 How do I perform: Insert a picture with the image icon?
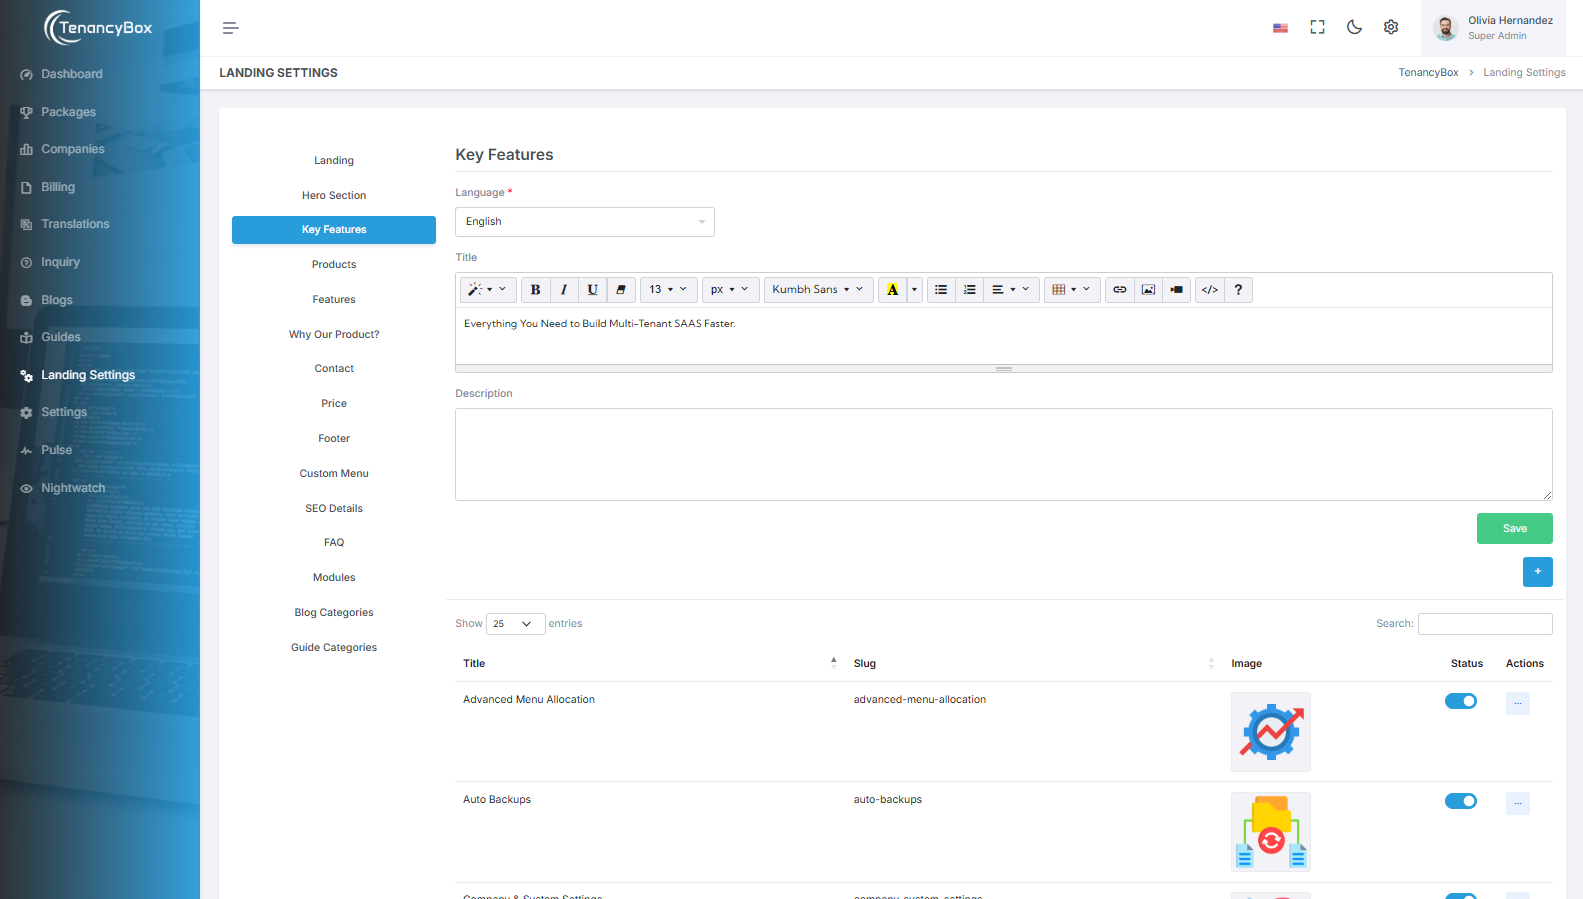[x=1148, y=290]
